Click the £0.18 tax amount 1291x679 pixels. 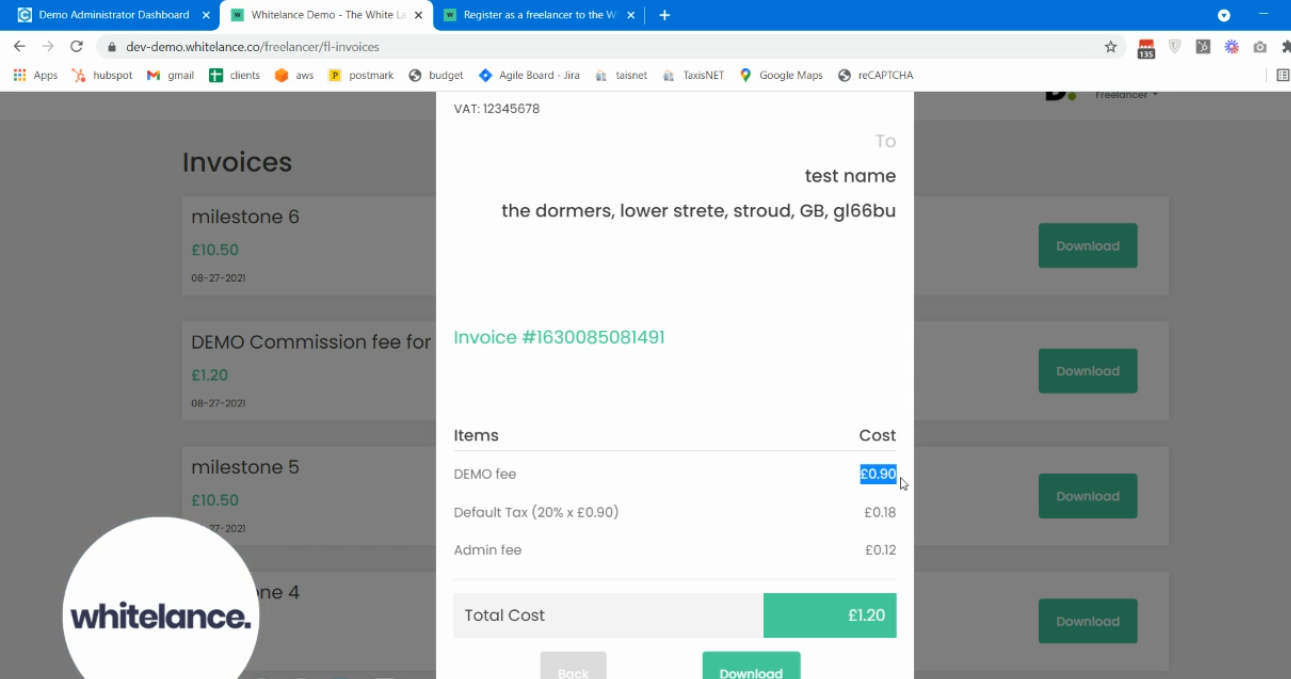[880, 512]
